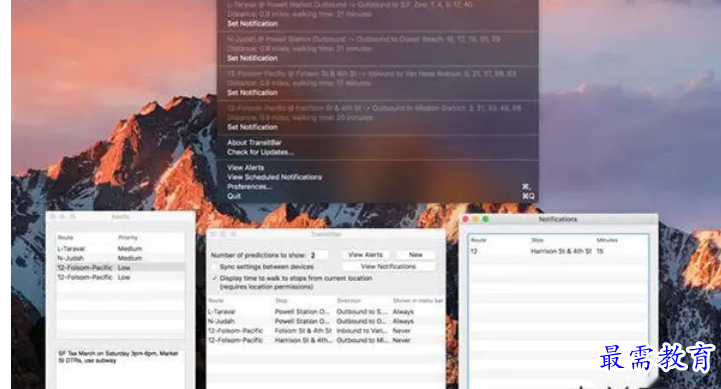721x389 pixels.
Task: Open About TransitBar from the menu
Action: pos(254,143)
